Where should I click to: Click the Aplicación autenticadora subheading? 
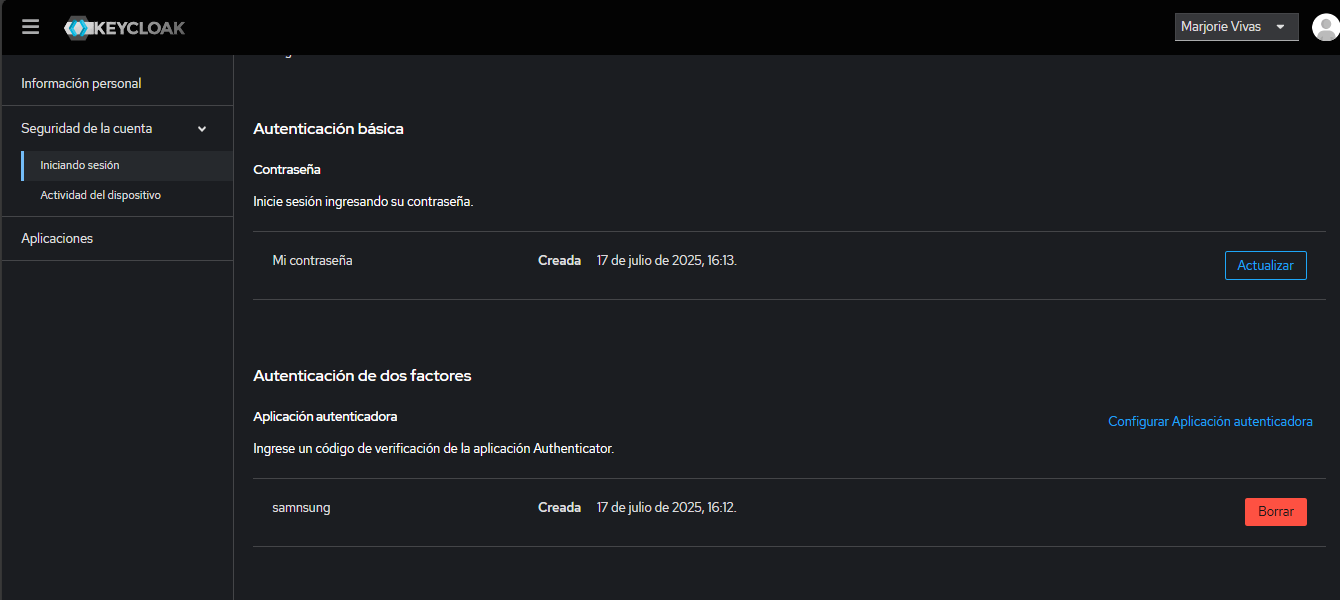[x=325, y=416]
